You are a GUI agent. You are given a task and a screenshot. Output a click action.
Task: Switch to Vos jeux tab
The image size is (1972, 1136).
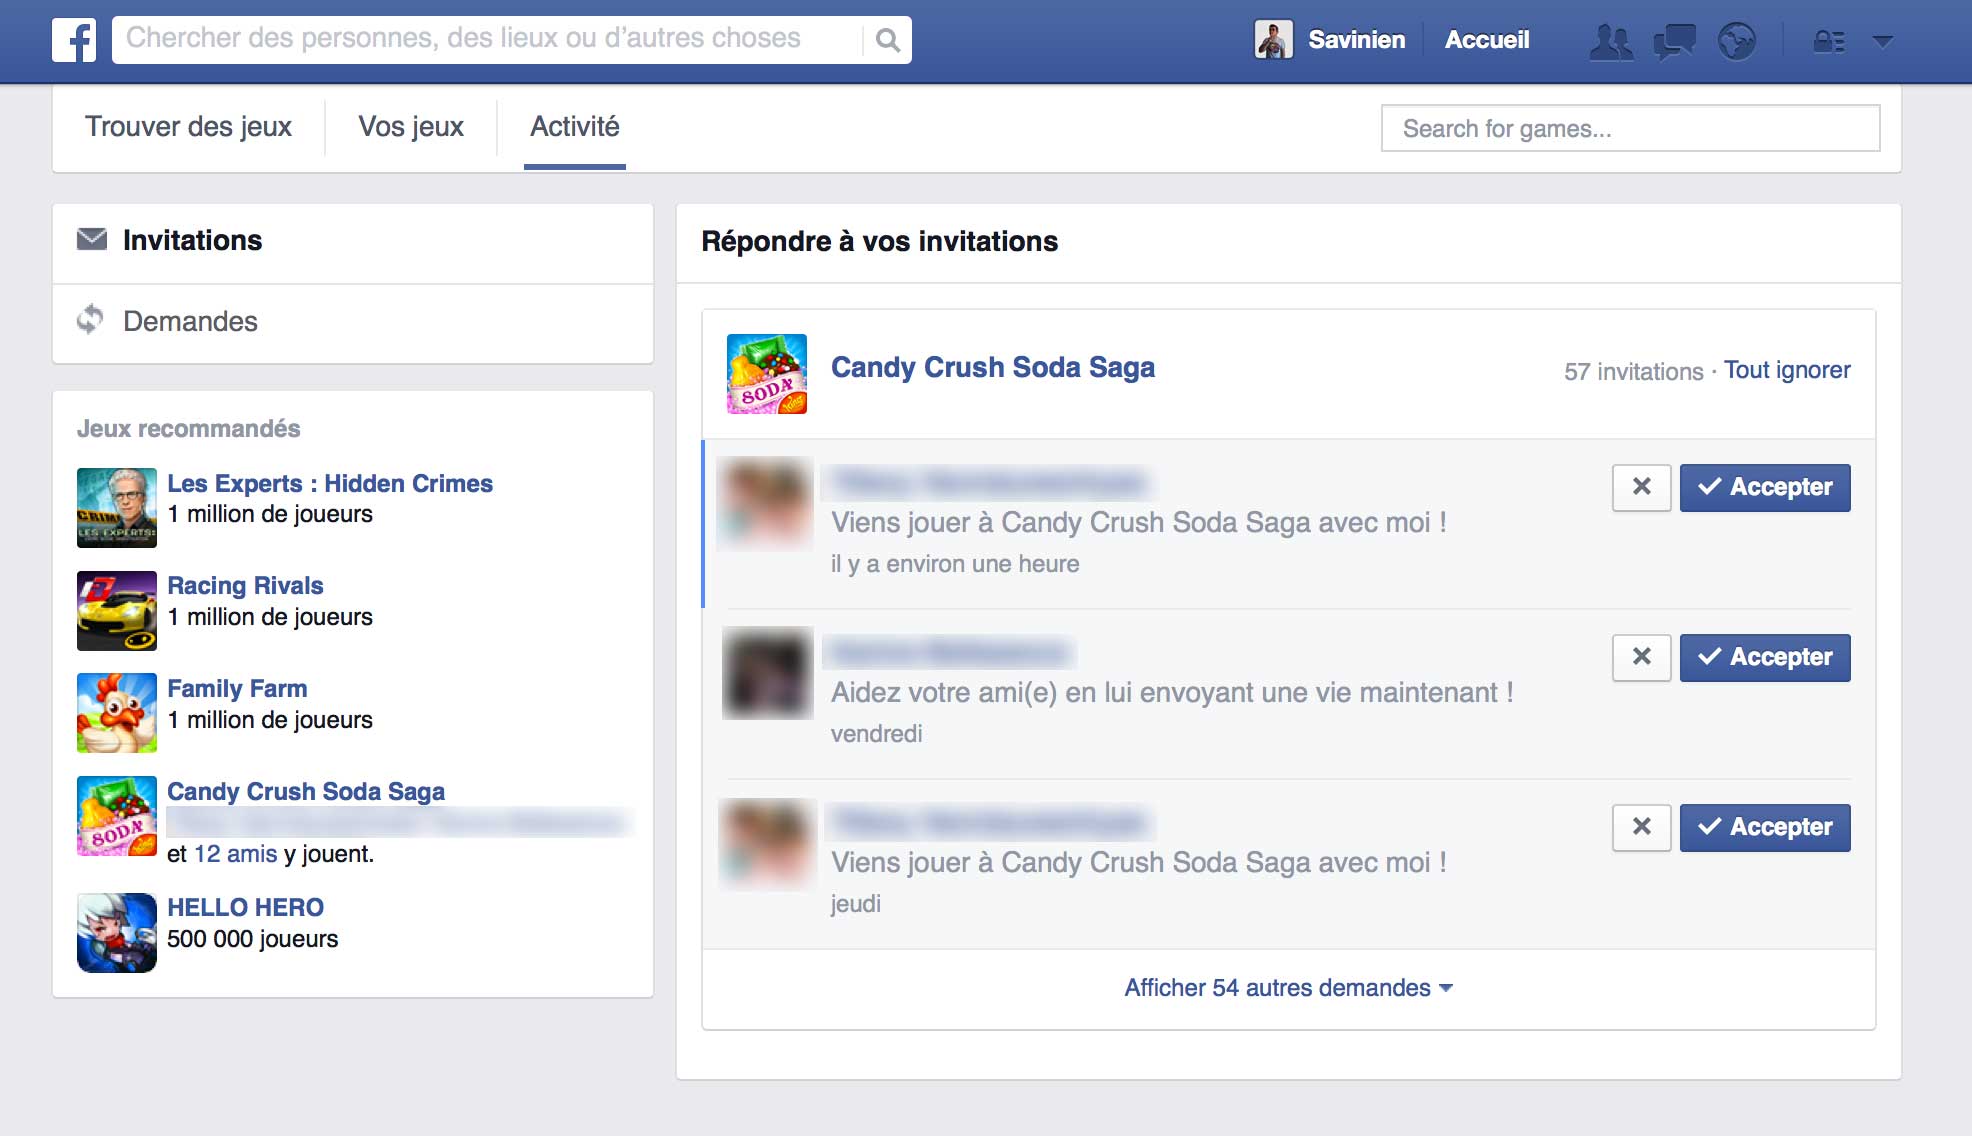coord(411,127)
